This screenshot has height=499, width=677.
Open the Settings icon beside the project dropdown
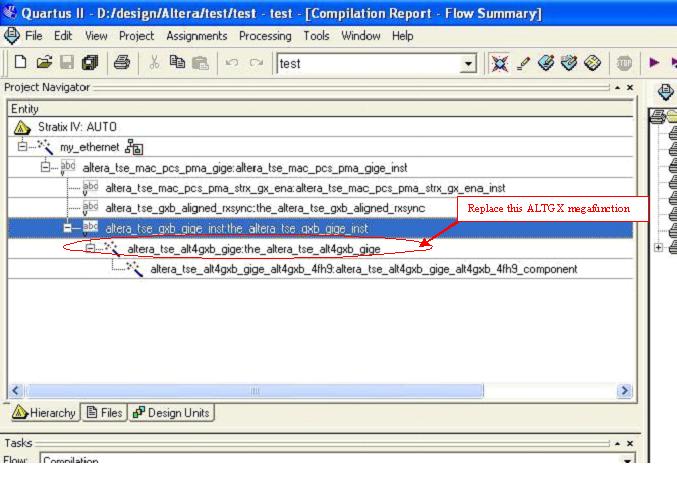500,63
